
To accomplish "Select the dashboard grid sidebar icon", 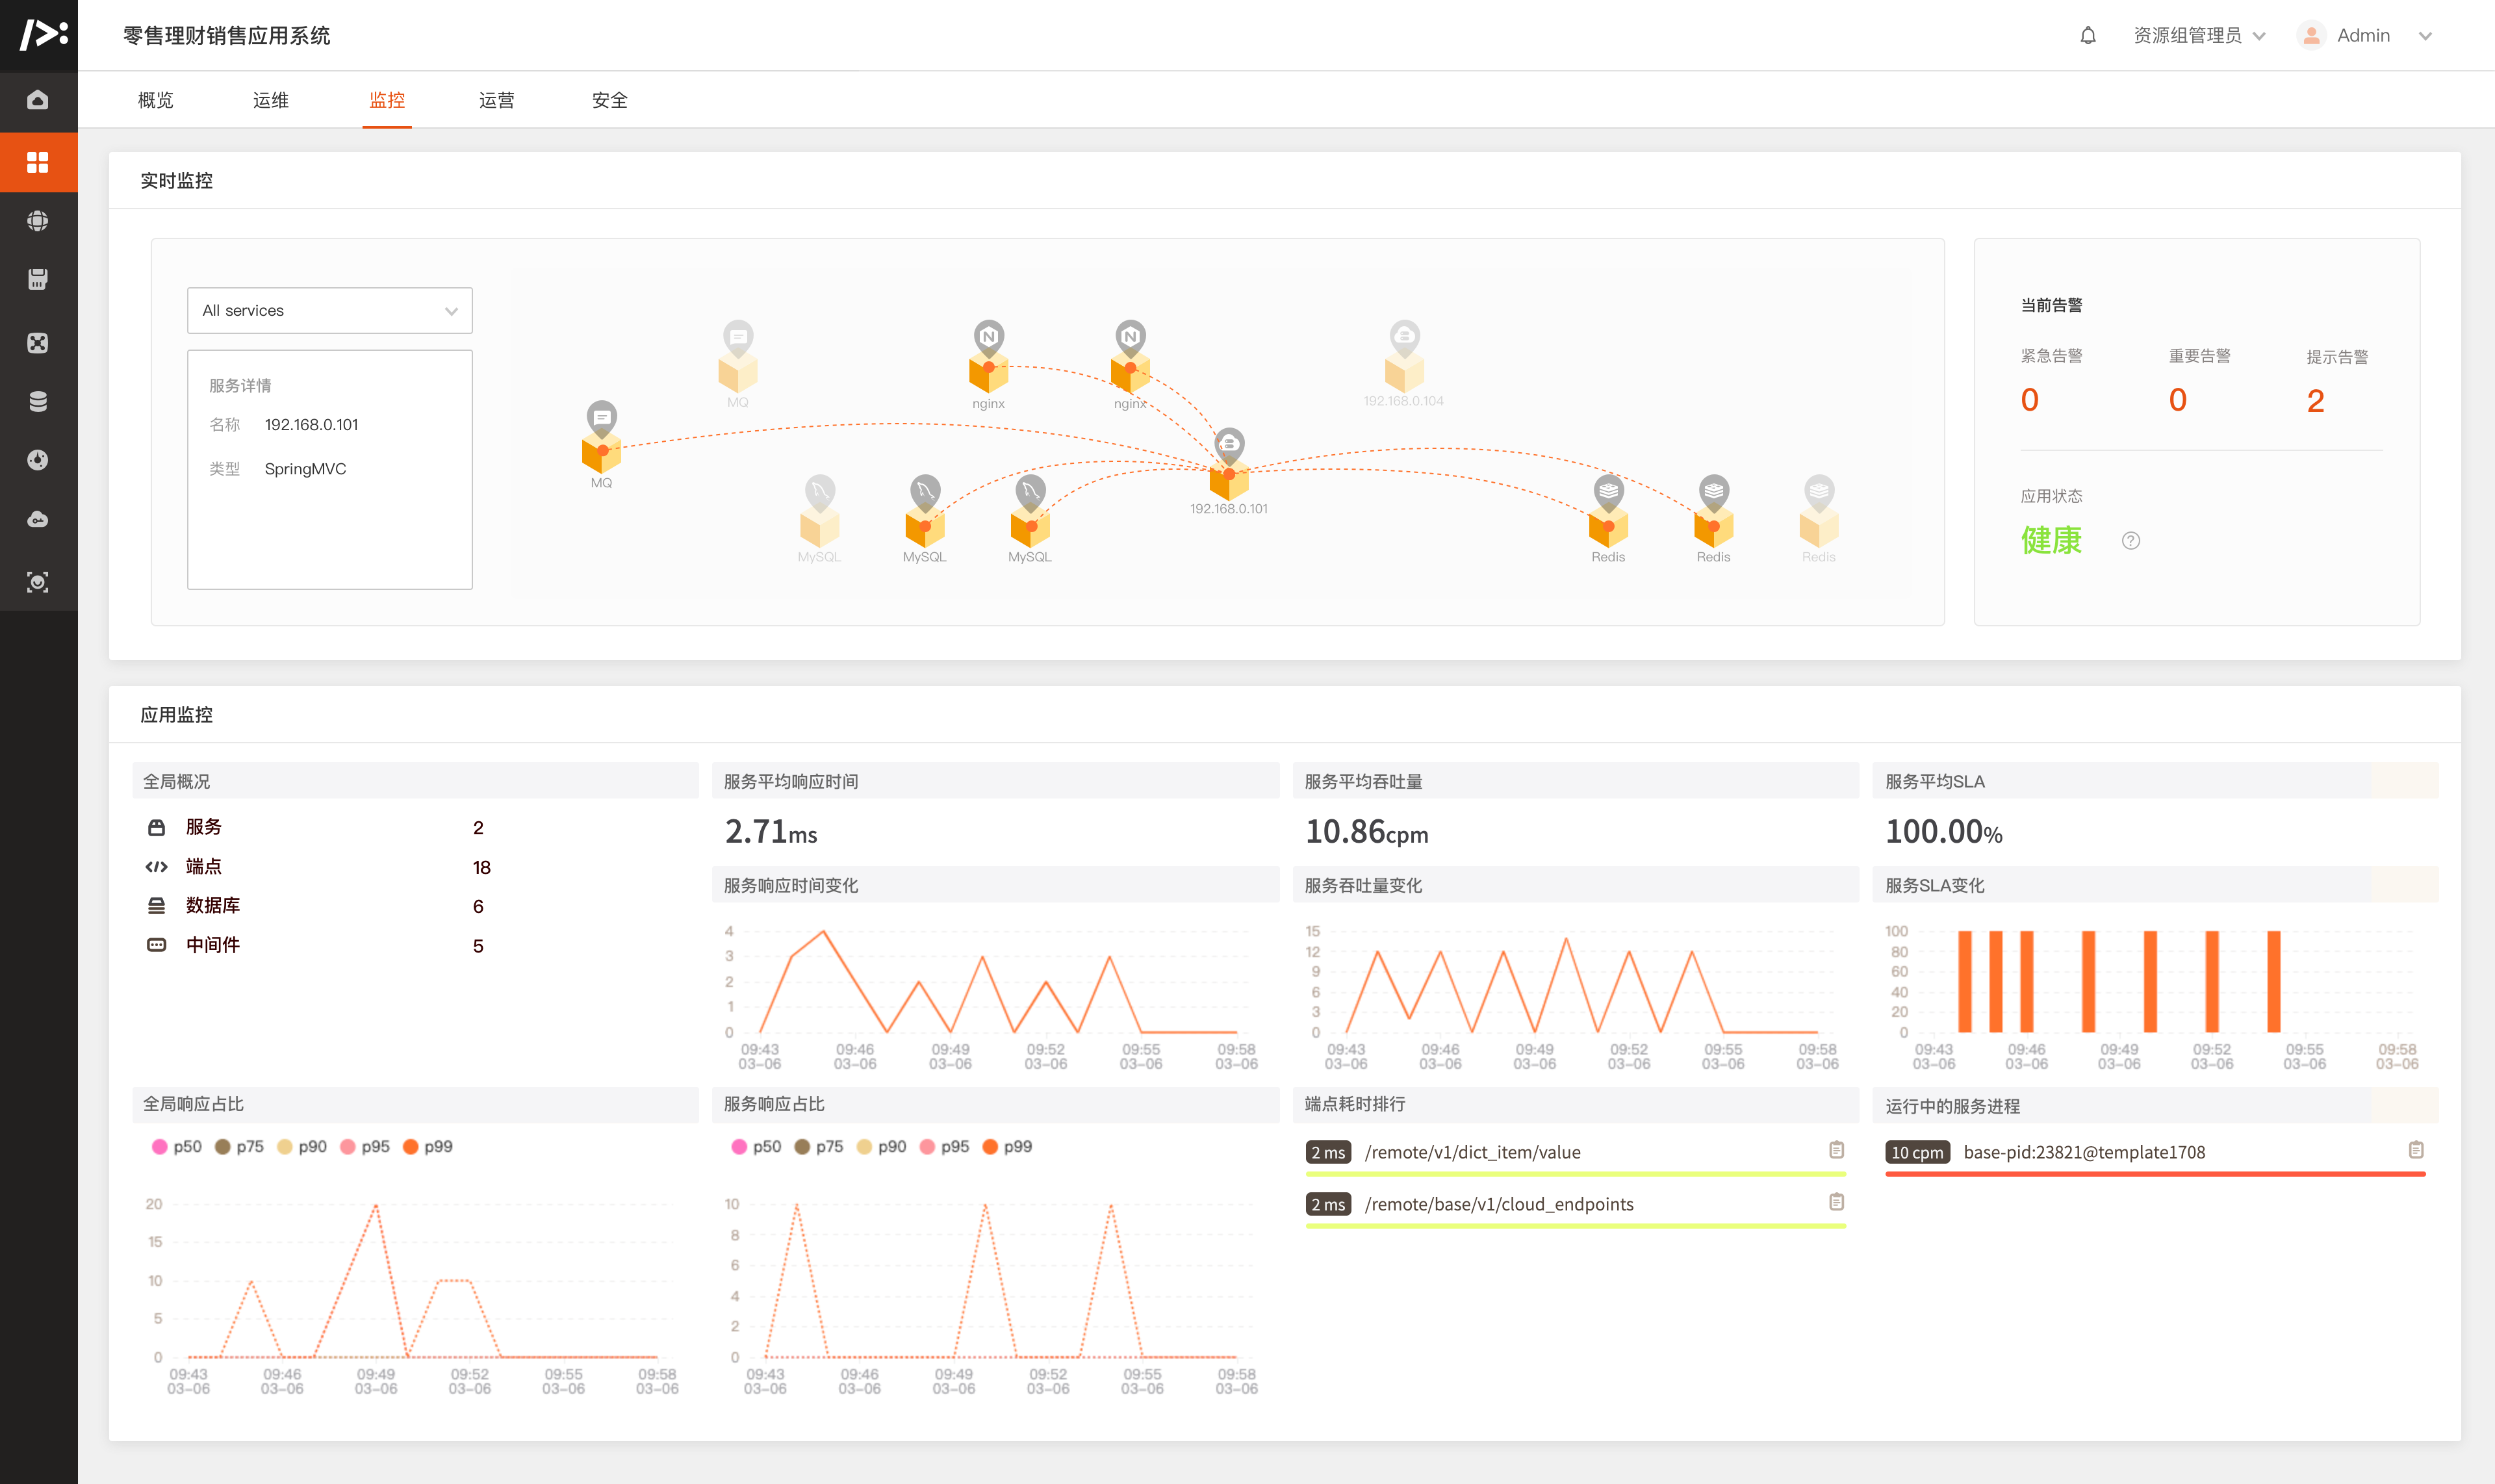I will (x=38, y=162).
